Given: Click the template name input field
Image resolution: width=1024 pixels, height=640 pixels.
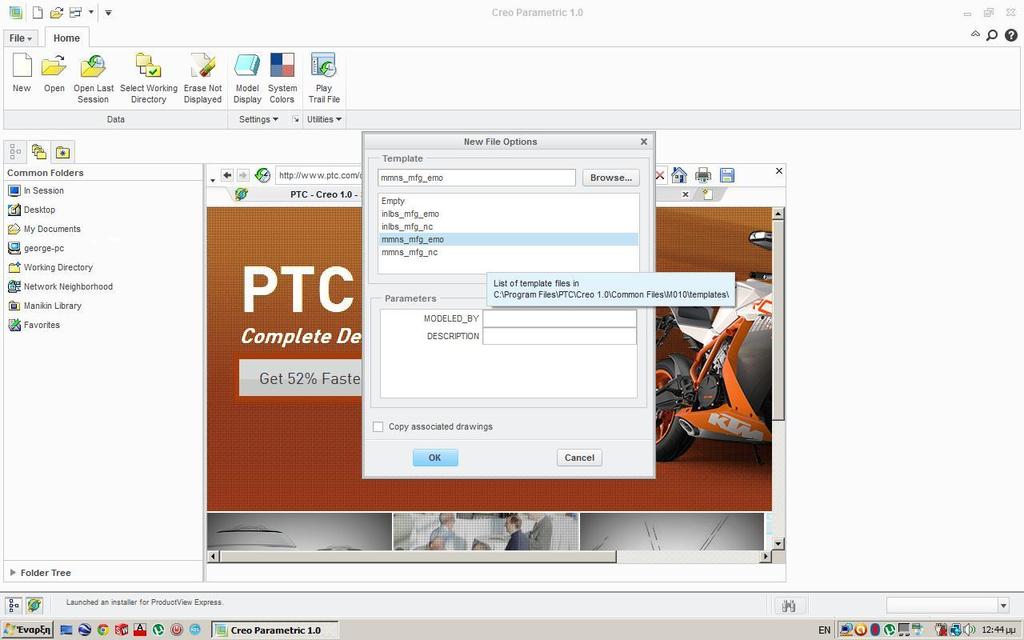Looking at the screenshot, I should click(x=477, y=178).
